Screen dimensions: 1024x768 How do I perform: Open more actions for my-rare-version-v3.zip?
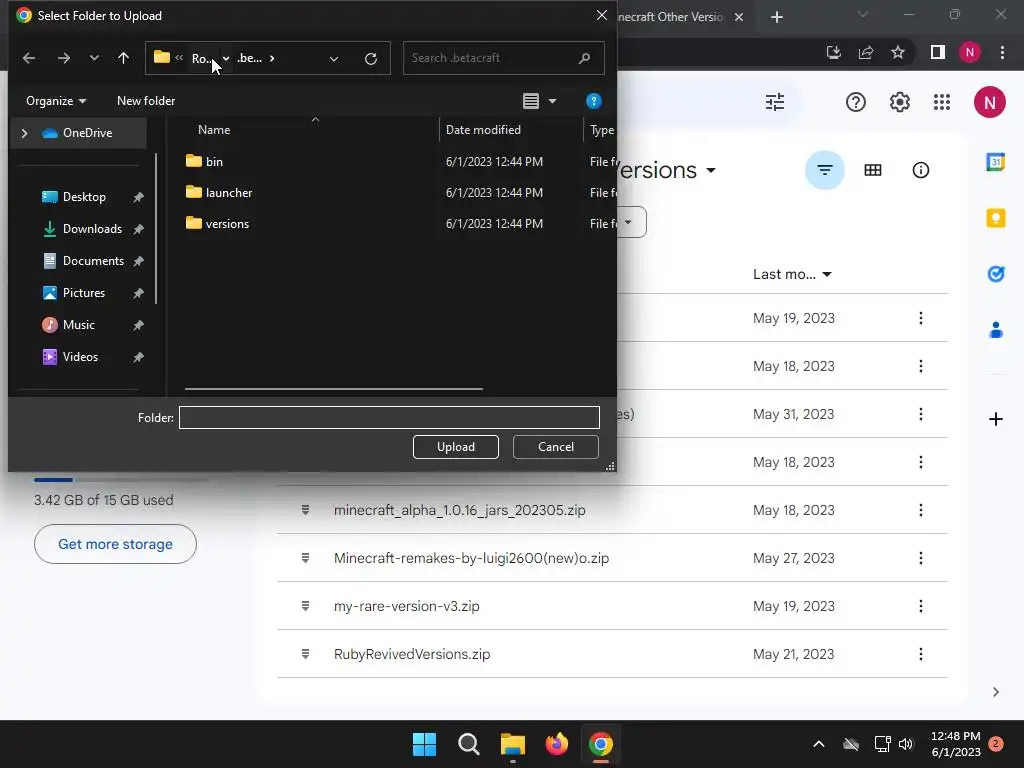921,606
